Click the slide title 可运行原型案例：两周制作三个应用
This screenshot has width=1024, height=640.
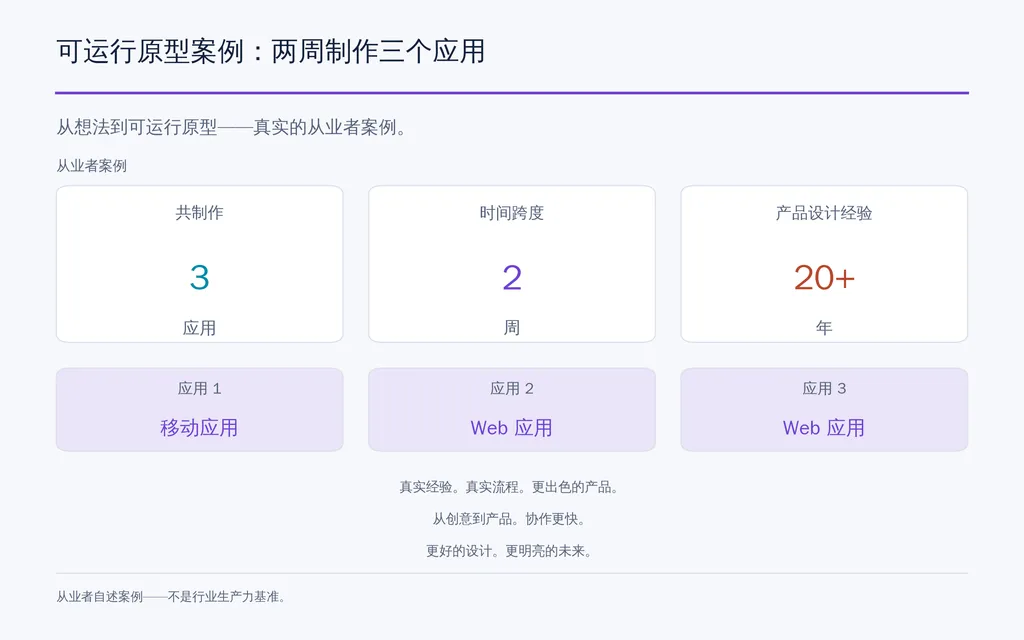pyautogui.click(x=270, y=52)
